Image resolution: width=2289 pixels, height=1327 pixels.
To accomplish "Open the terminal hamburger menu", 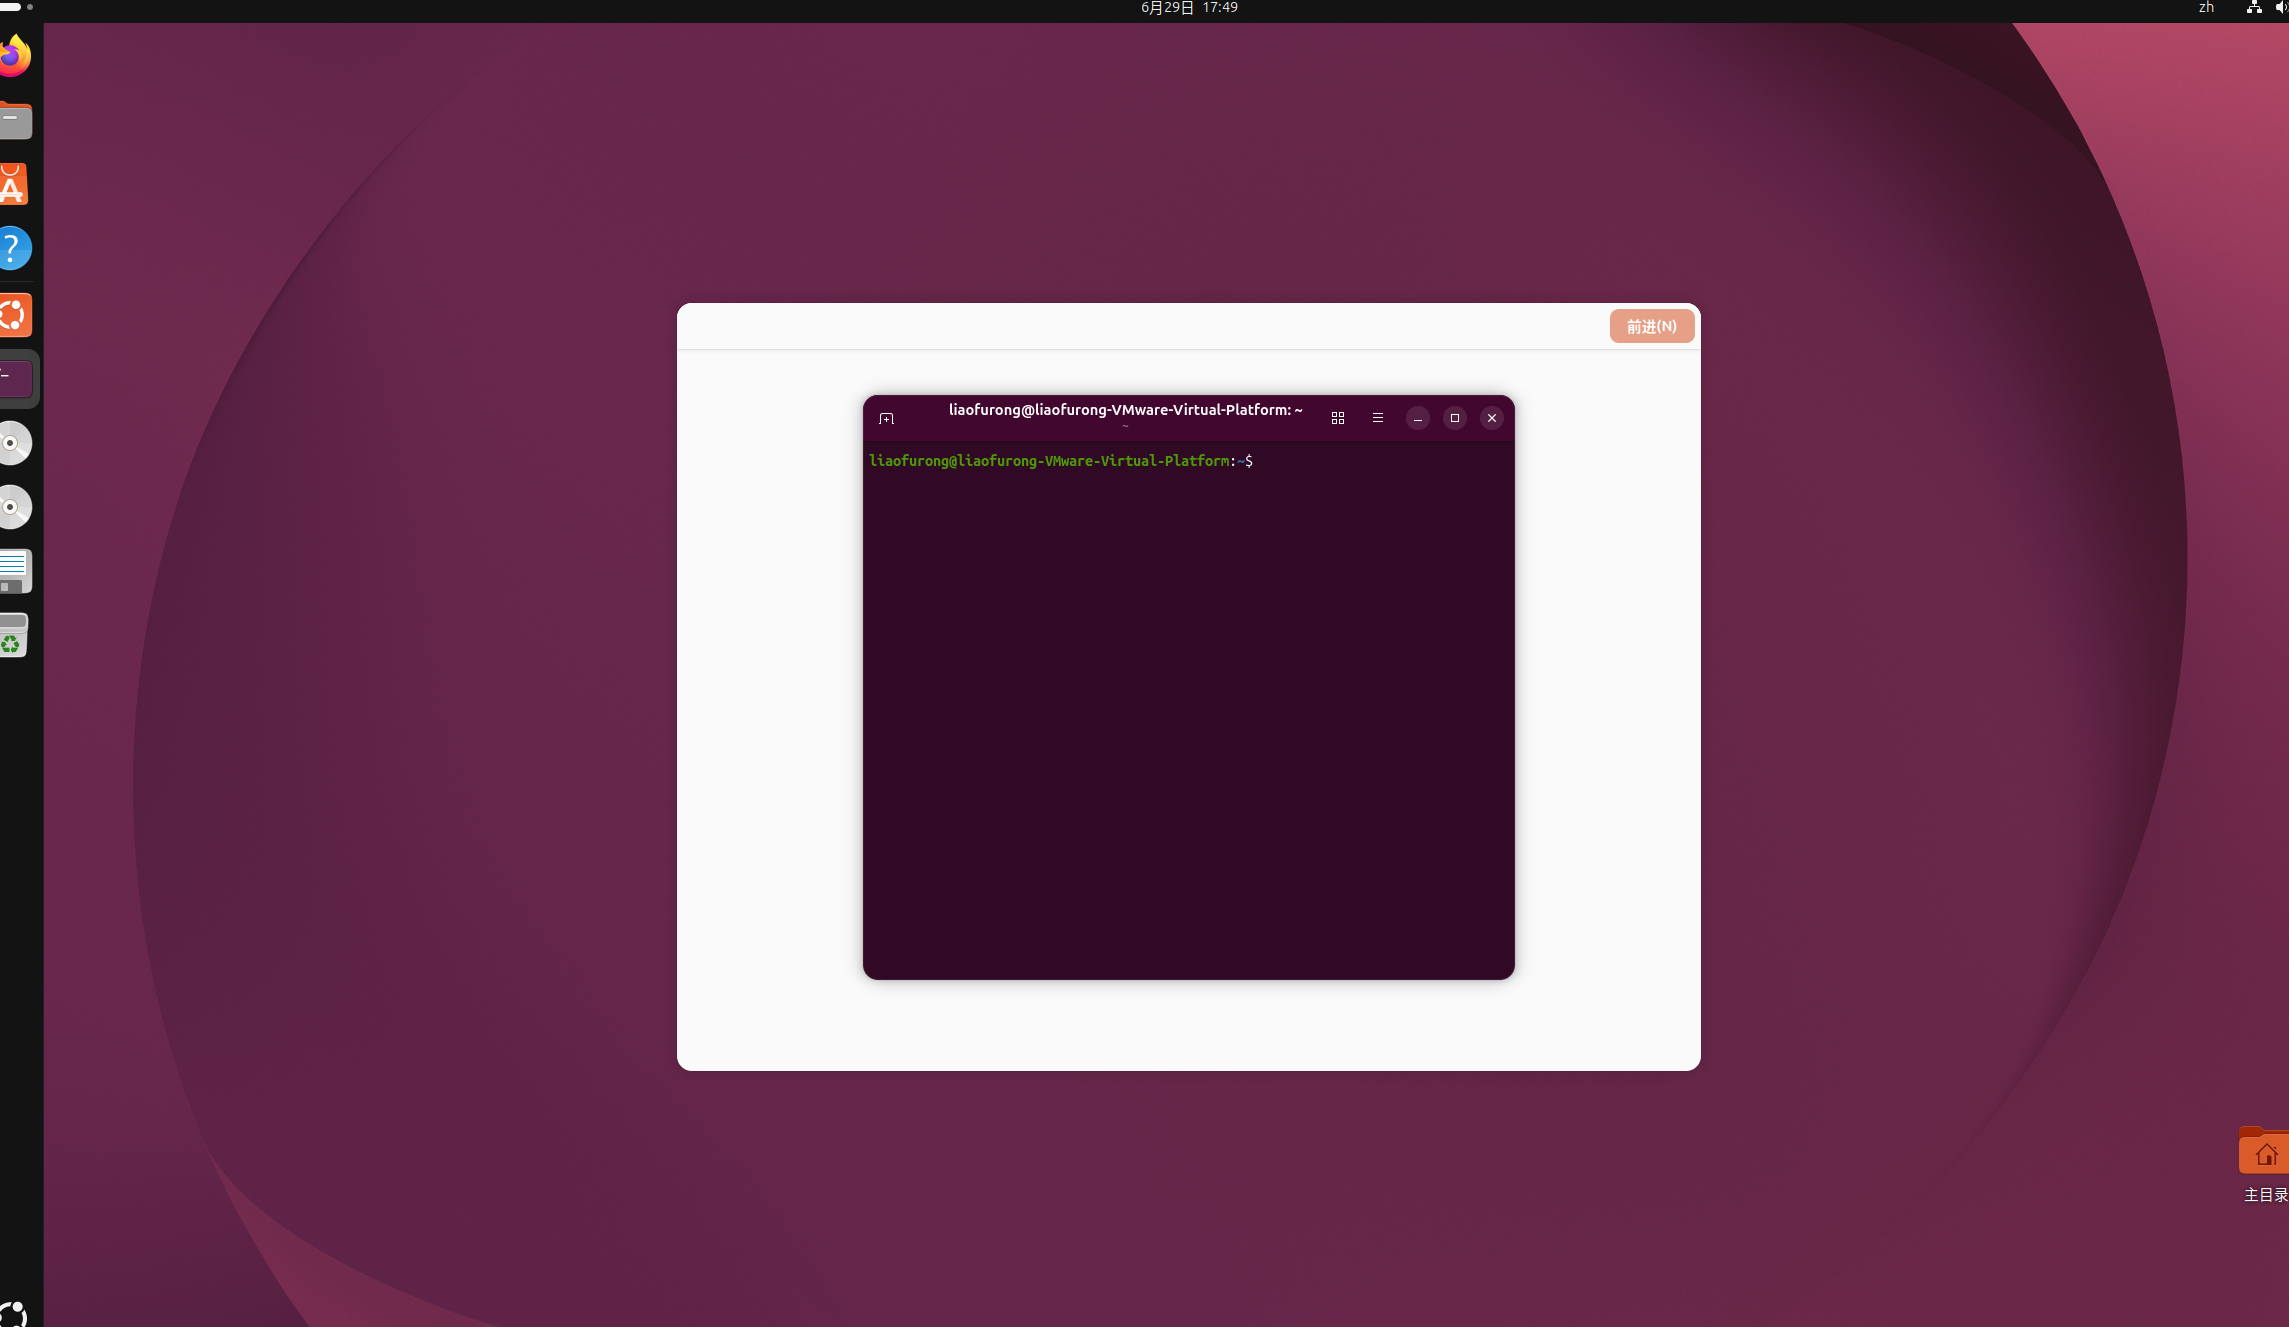I will click(x=1378, y=418).
